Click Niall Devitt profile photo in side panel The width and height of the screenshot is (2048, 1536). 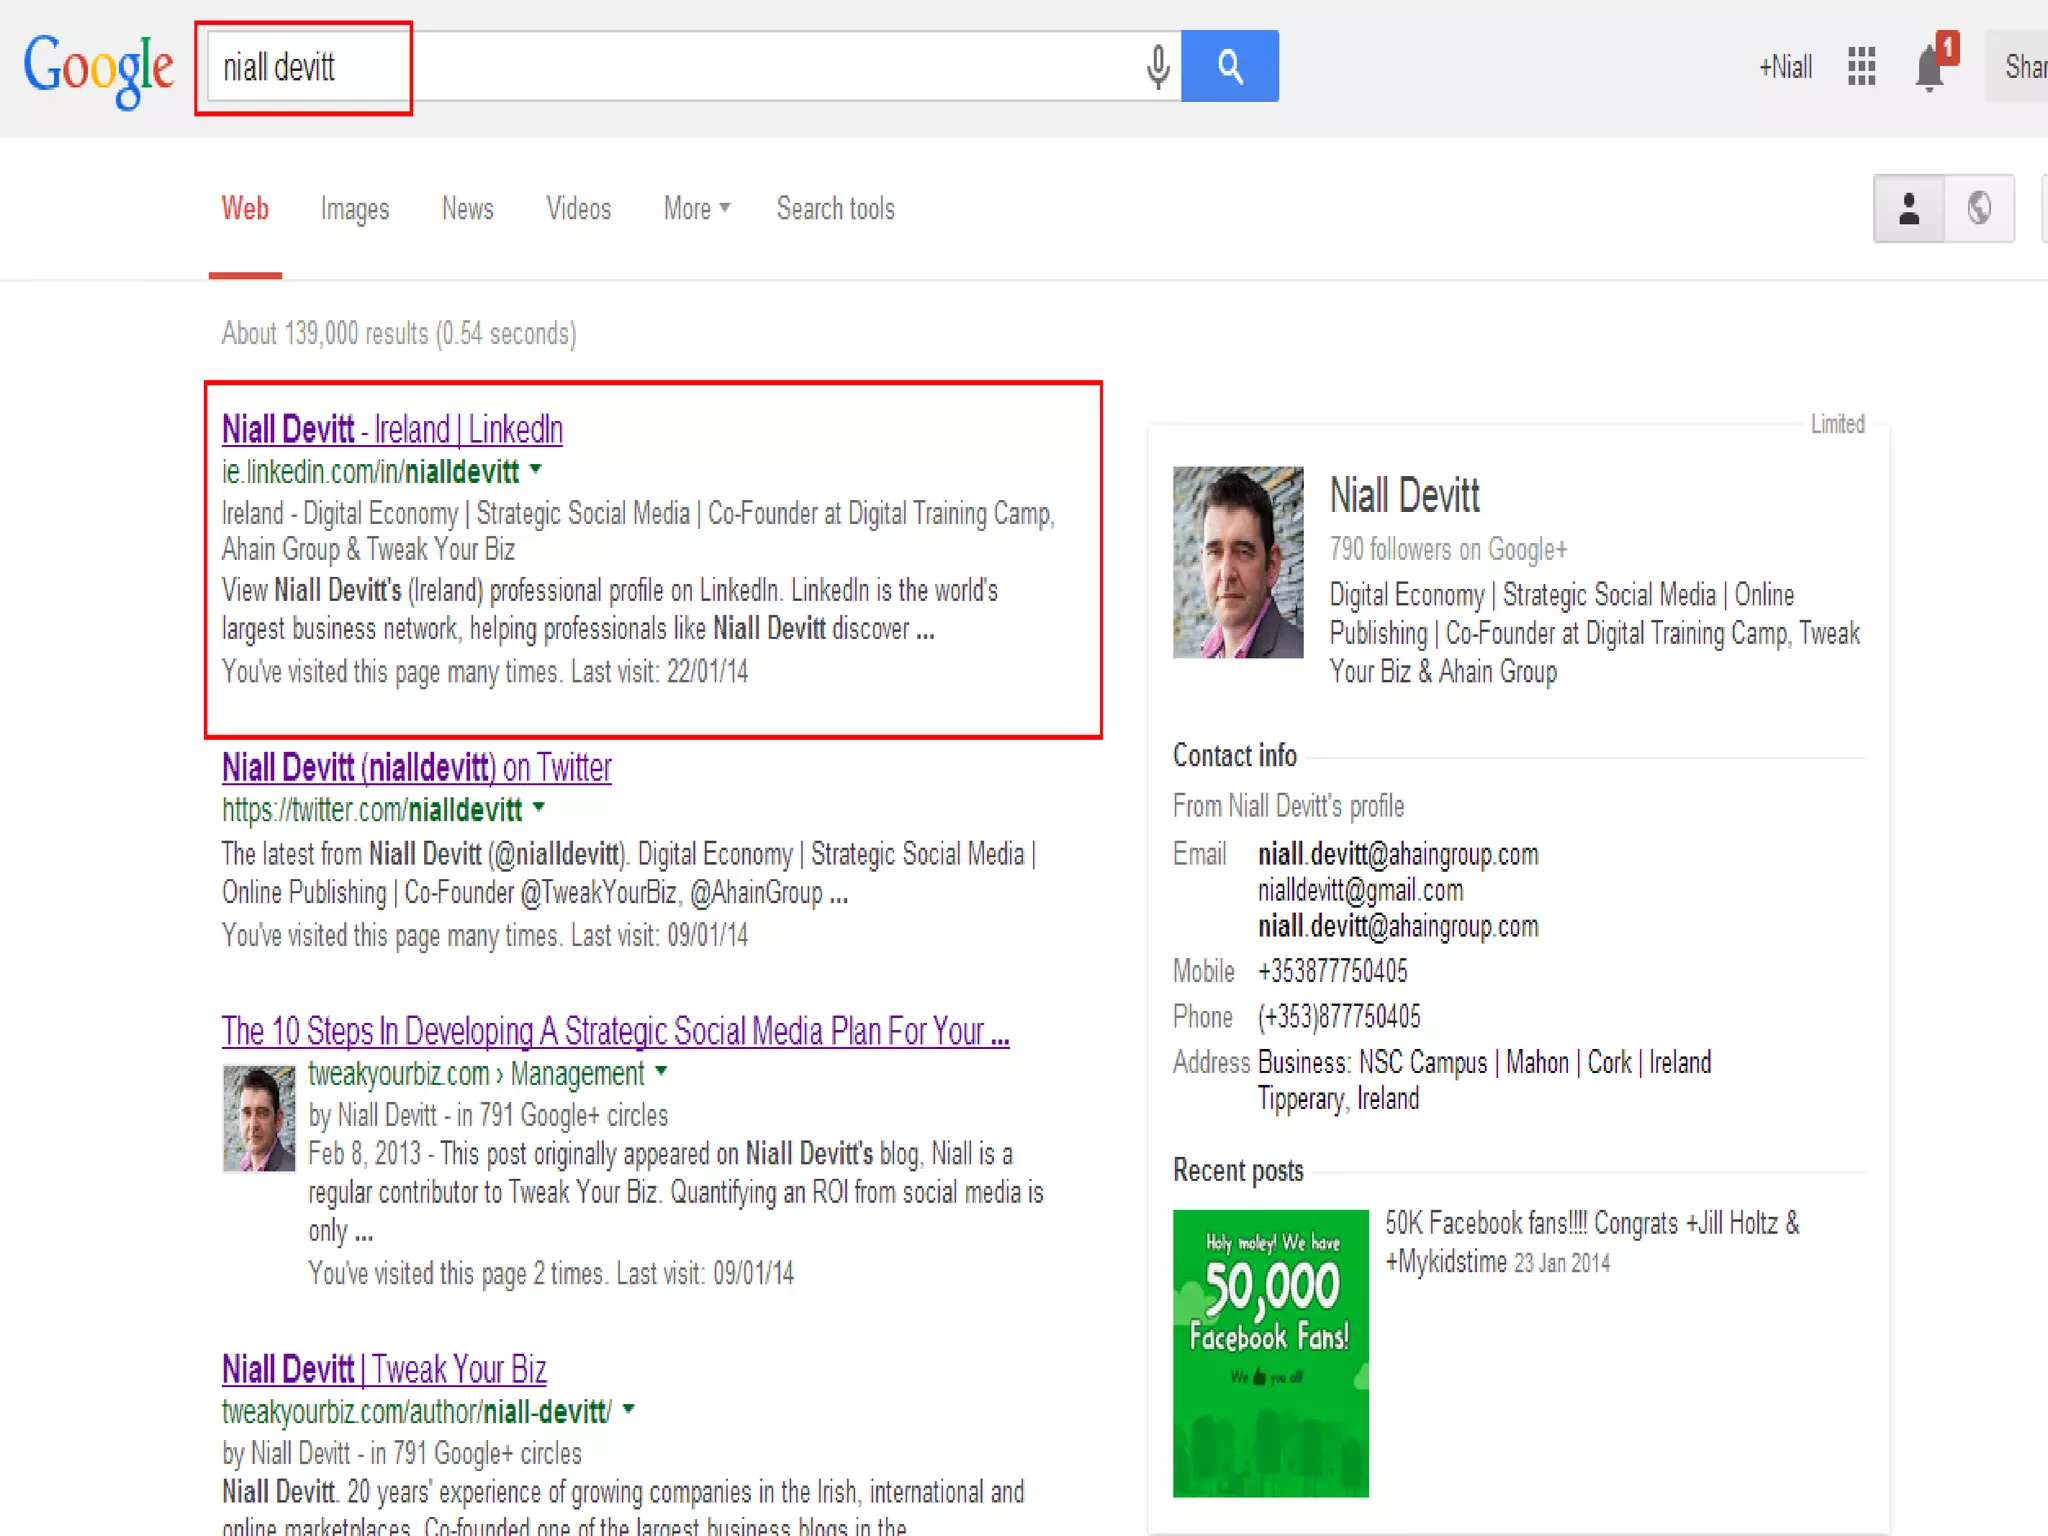1237,562
